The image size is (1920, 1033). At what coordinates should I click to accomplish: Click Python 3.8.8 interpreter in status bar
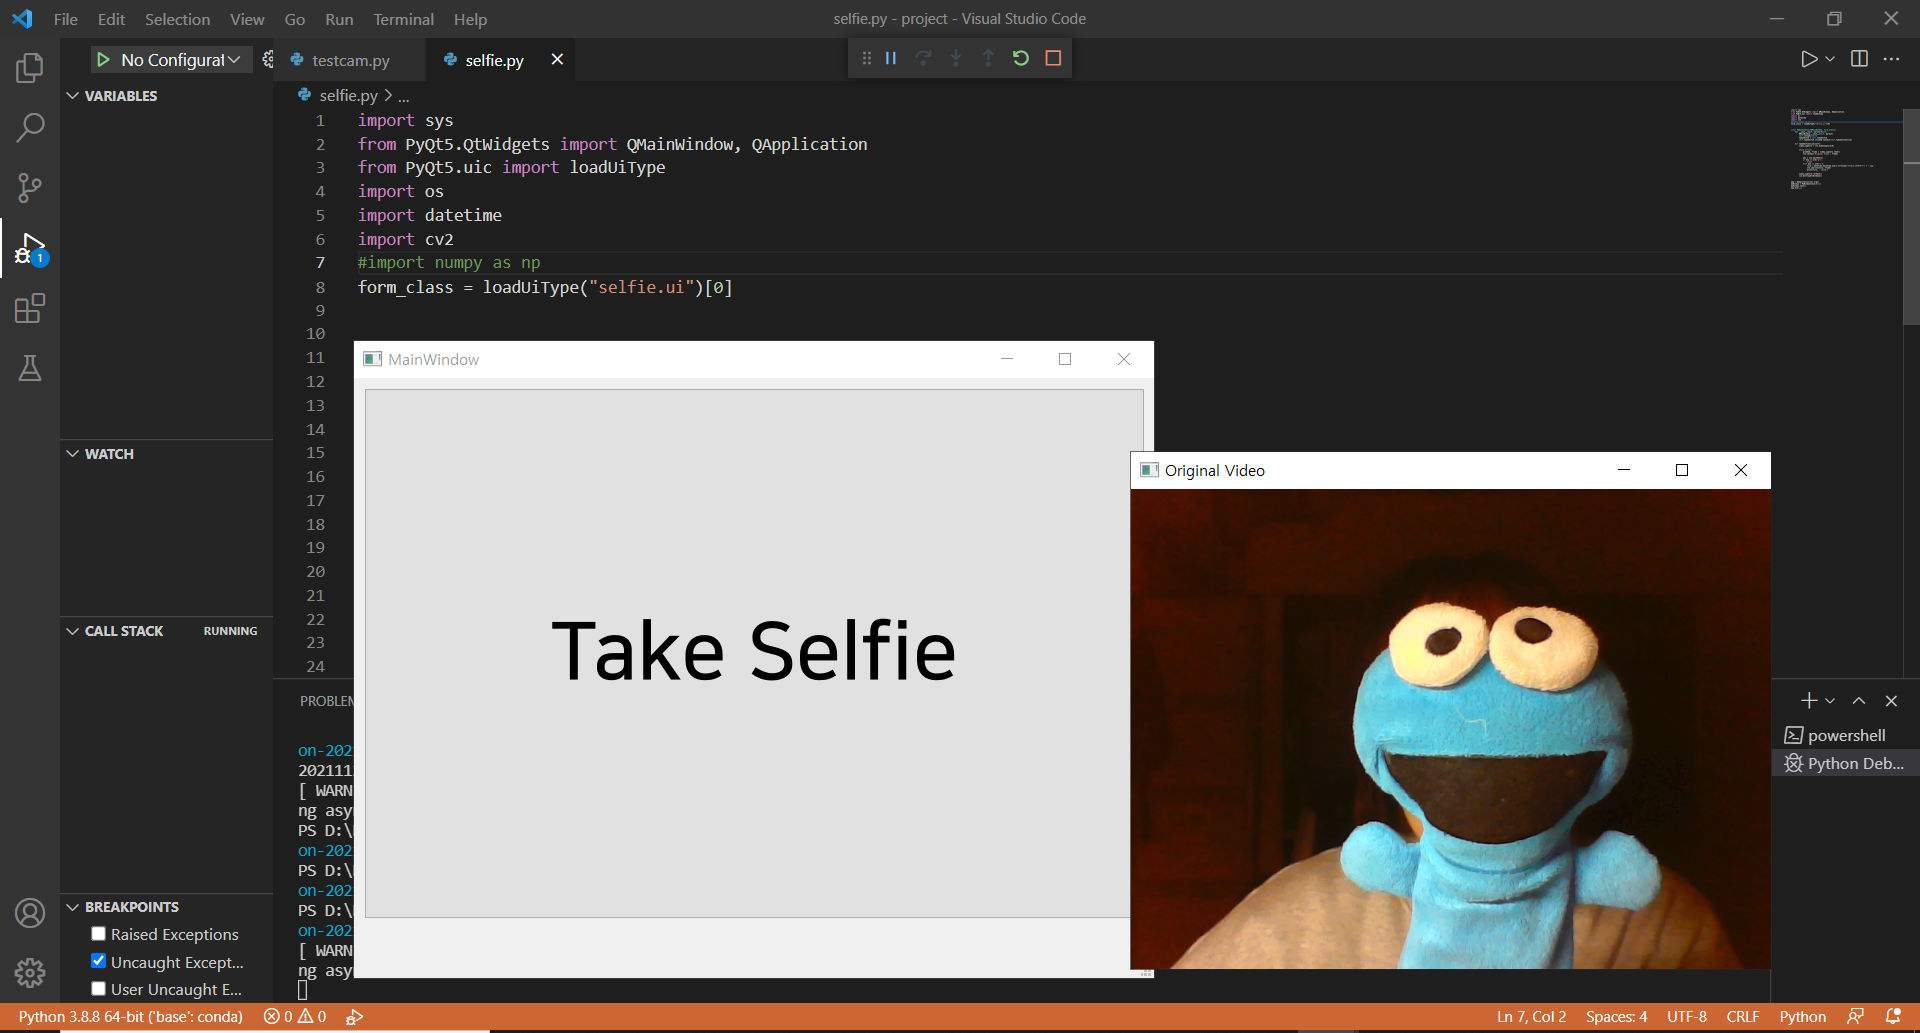[130, 1016]
